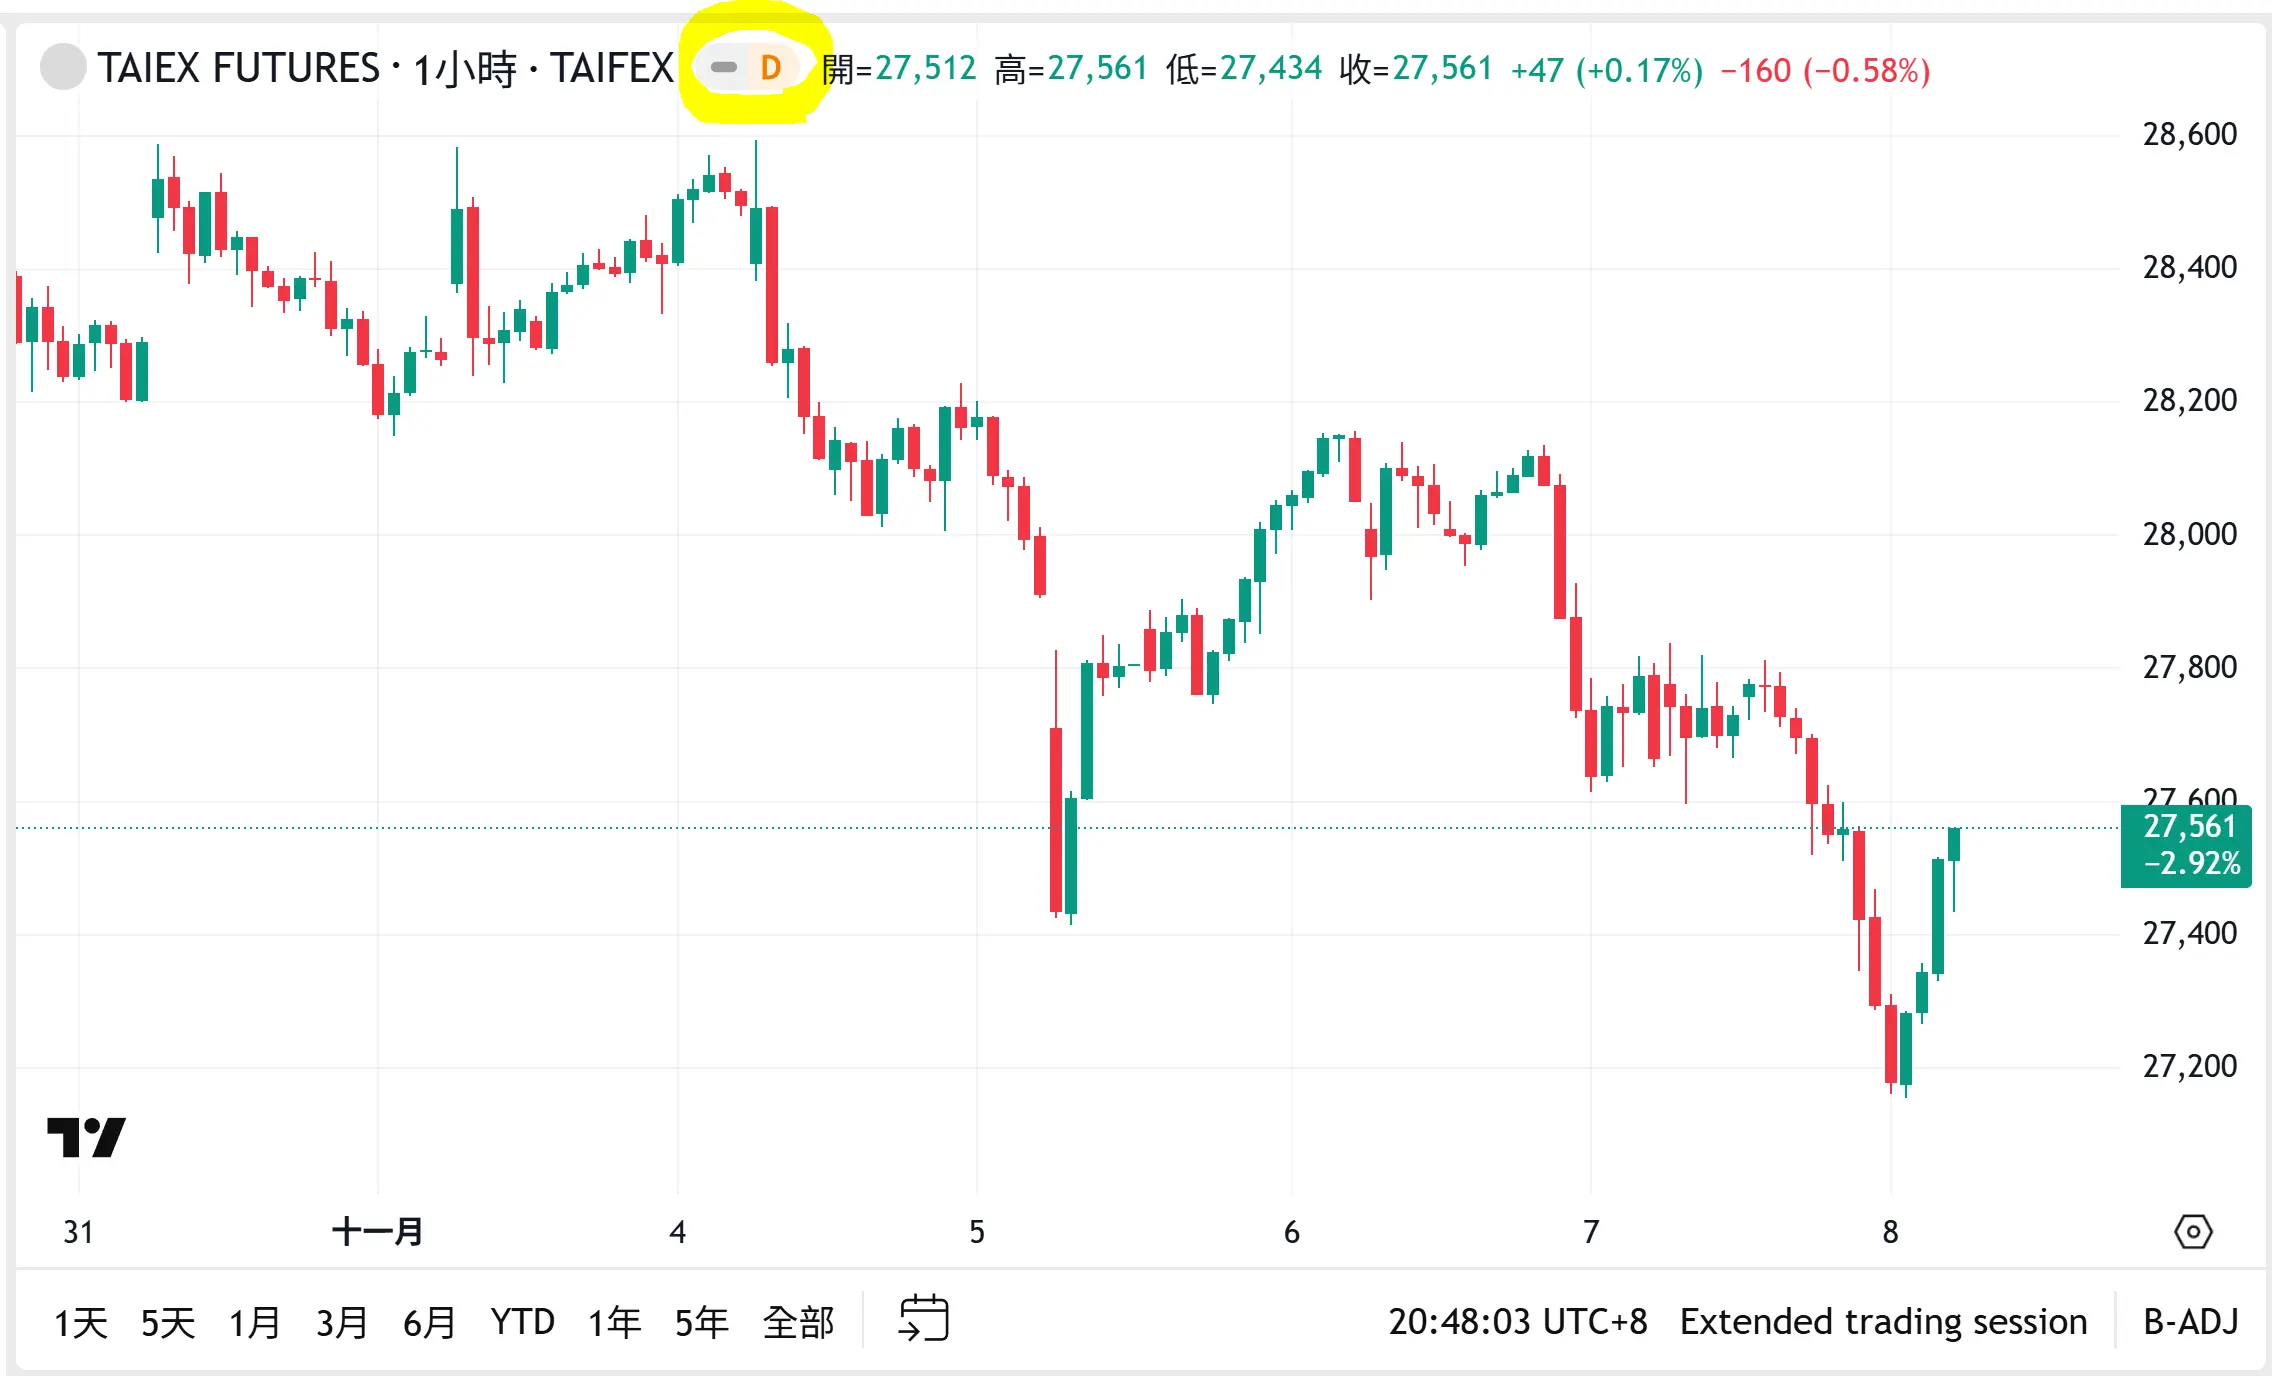The width and height of the screenshot is (2272, 1376).
Task: Switch to the 1月 range
Action: pos(255,1322)
